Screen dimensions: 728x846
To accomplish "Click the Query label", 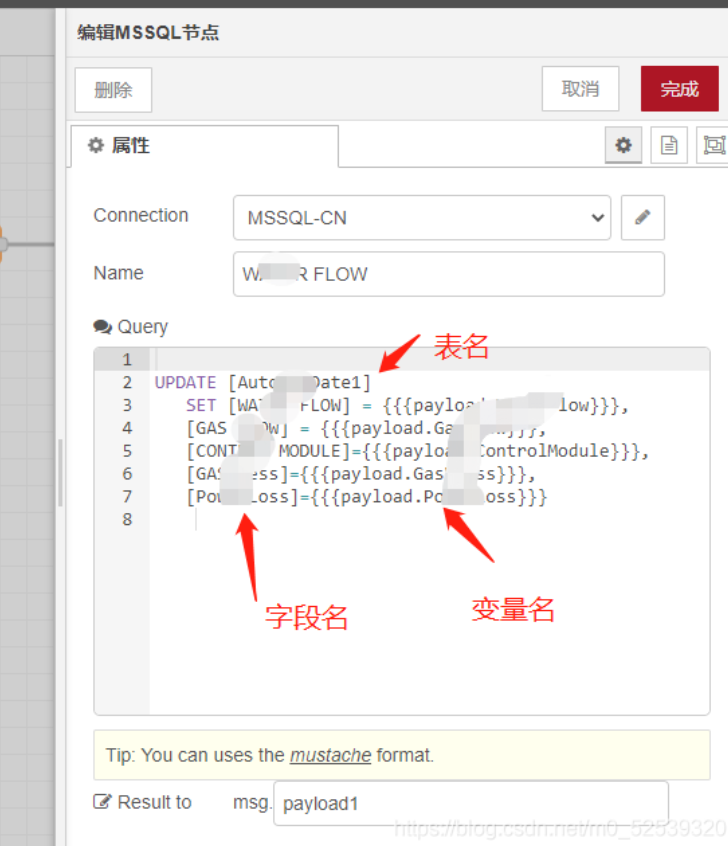I will [142, 327].
